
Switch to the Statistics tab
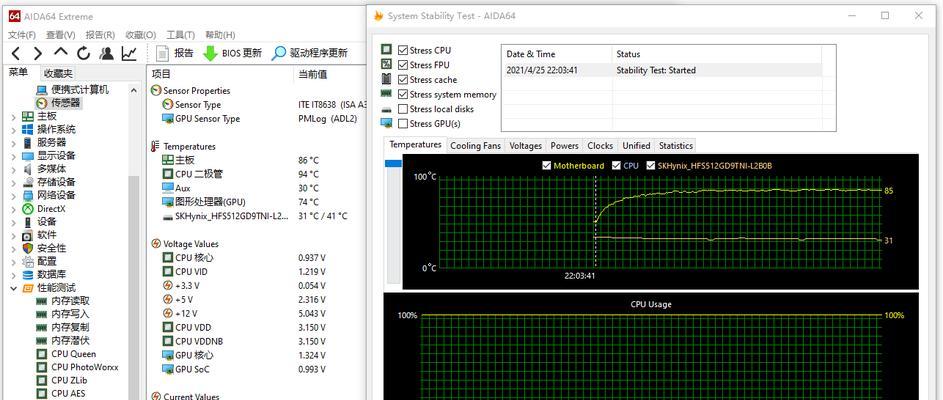(x=676, y=146)
